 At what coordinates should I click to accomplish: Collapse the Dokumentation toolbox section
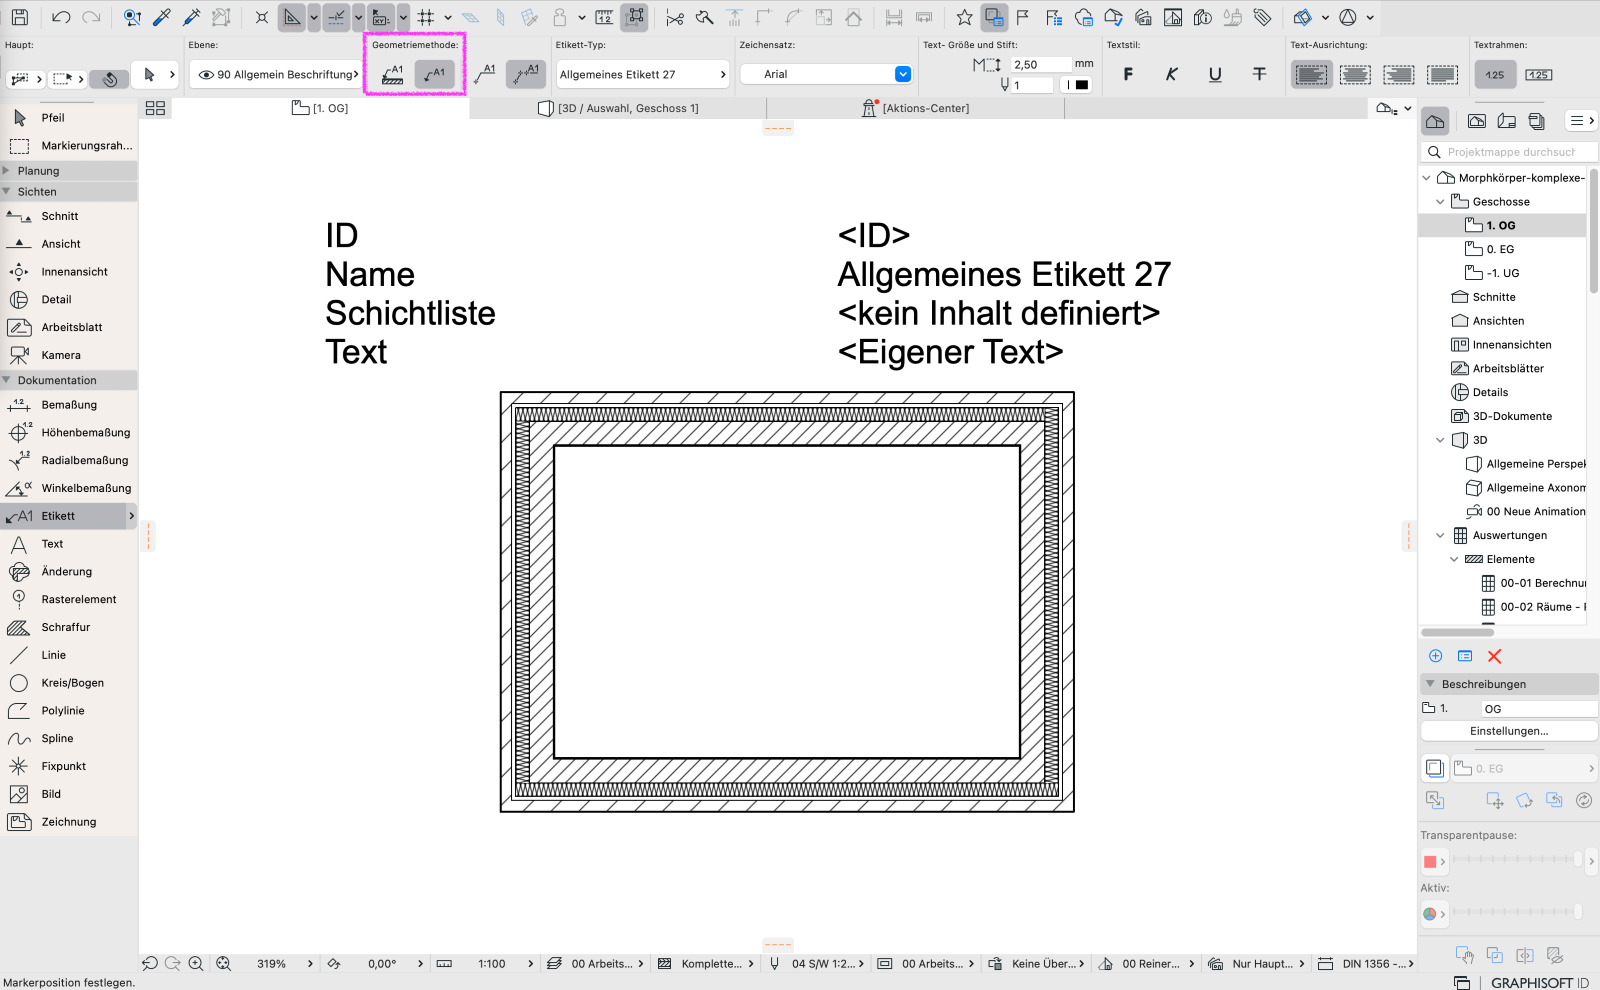pos(6,380)
